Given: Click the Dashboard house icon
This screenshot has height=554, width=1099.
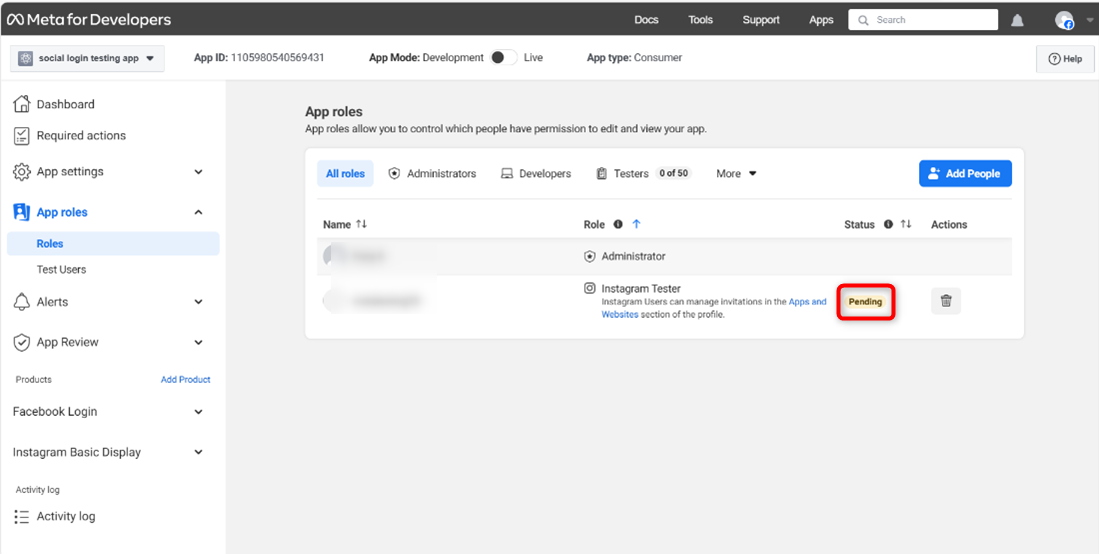Looking at the screenshot, I should [22, 104].
